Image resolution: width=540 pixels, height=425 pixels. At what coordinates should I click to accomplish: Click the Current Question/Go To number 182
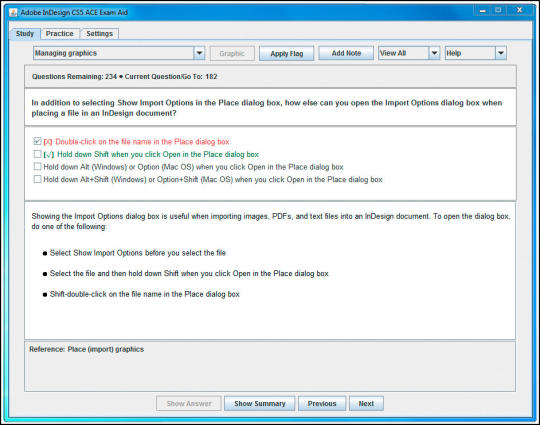point(211,76)
